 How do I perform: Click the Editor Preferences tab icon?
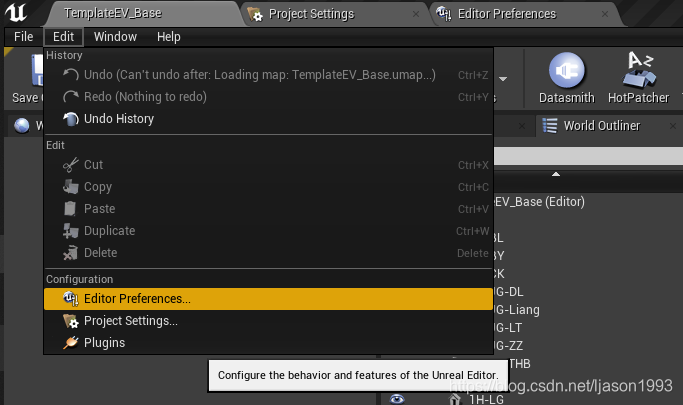click(444, 14)
